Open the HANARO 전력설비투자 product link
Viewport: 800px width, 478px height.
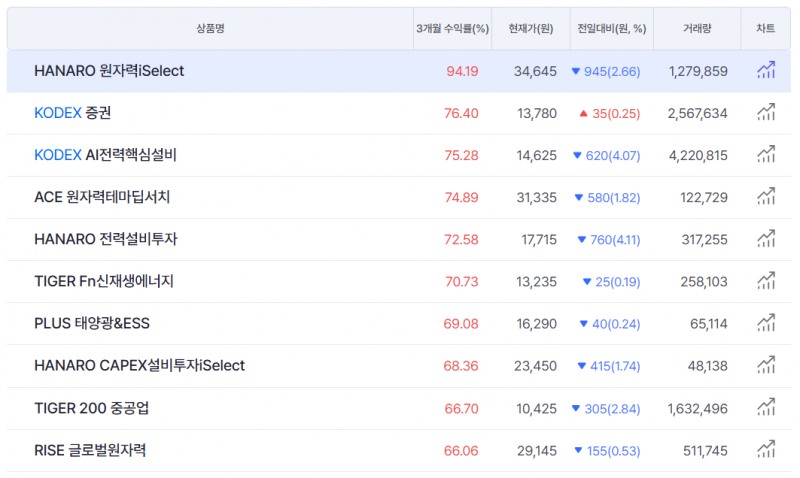click(x=106, y=239)
